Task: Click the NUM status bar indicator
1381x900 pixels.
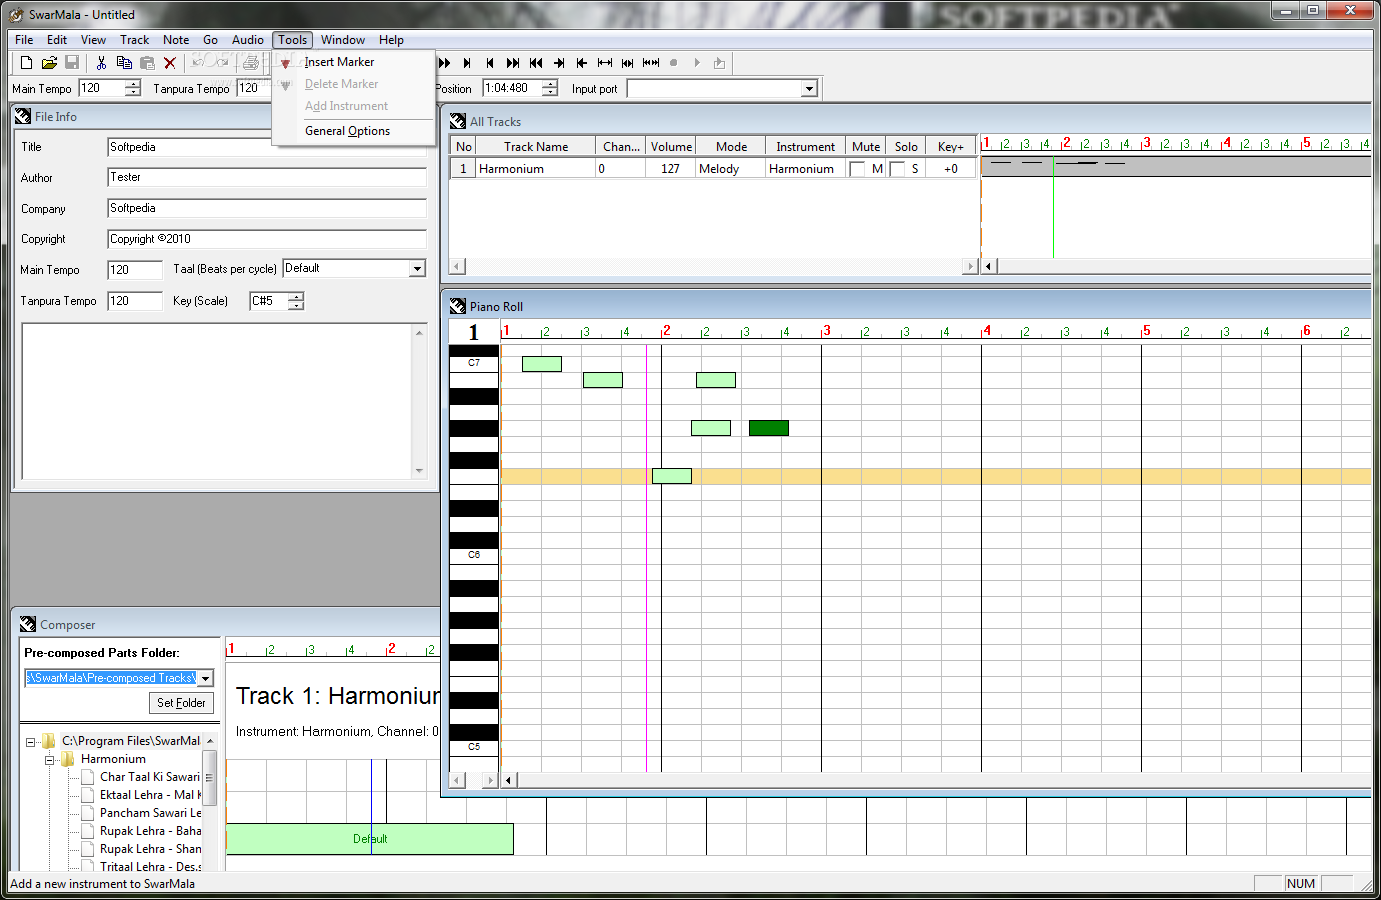Action: tap(1301, 883)
